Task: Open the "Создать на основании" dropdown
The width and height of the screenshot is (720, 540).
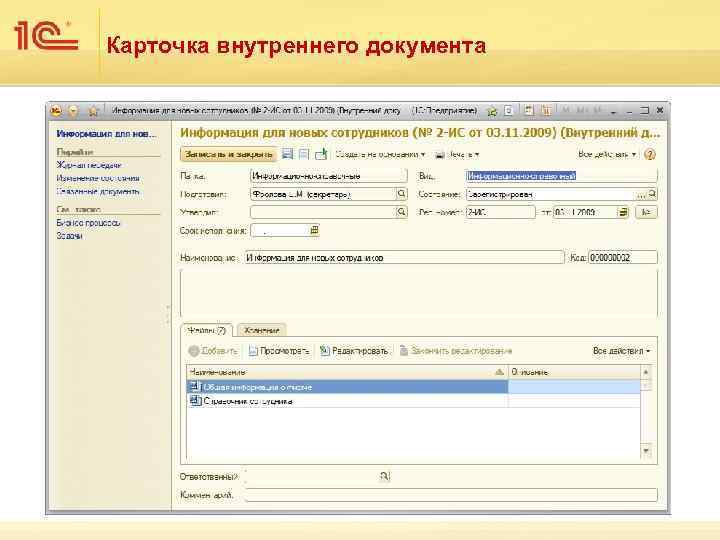Action: coord(380,154)
